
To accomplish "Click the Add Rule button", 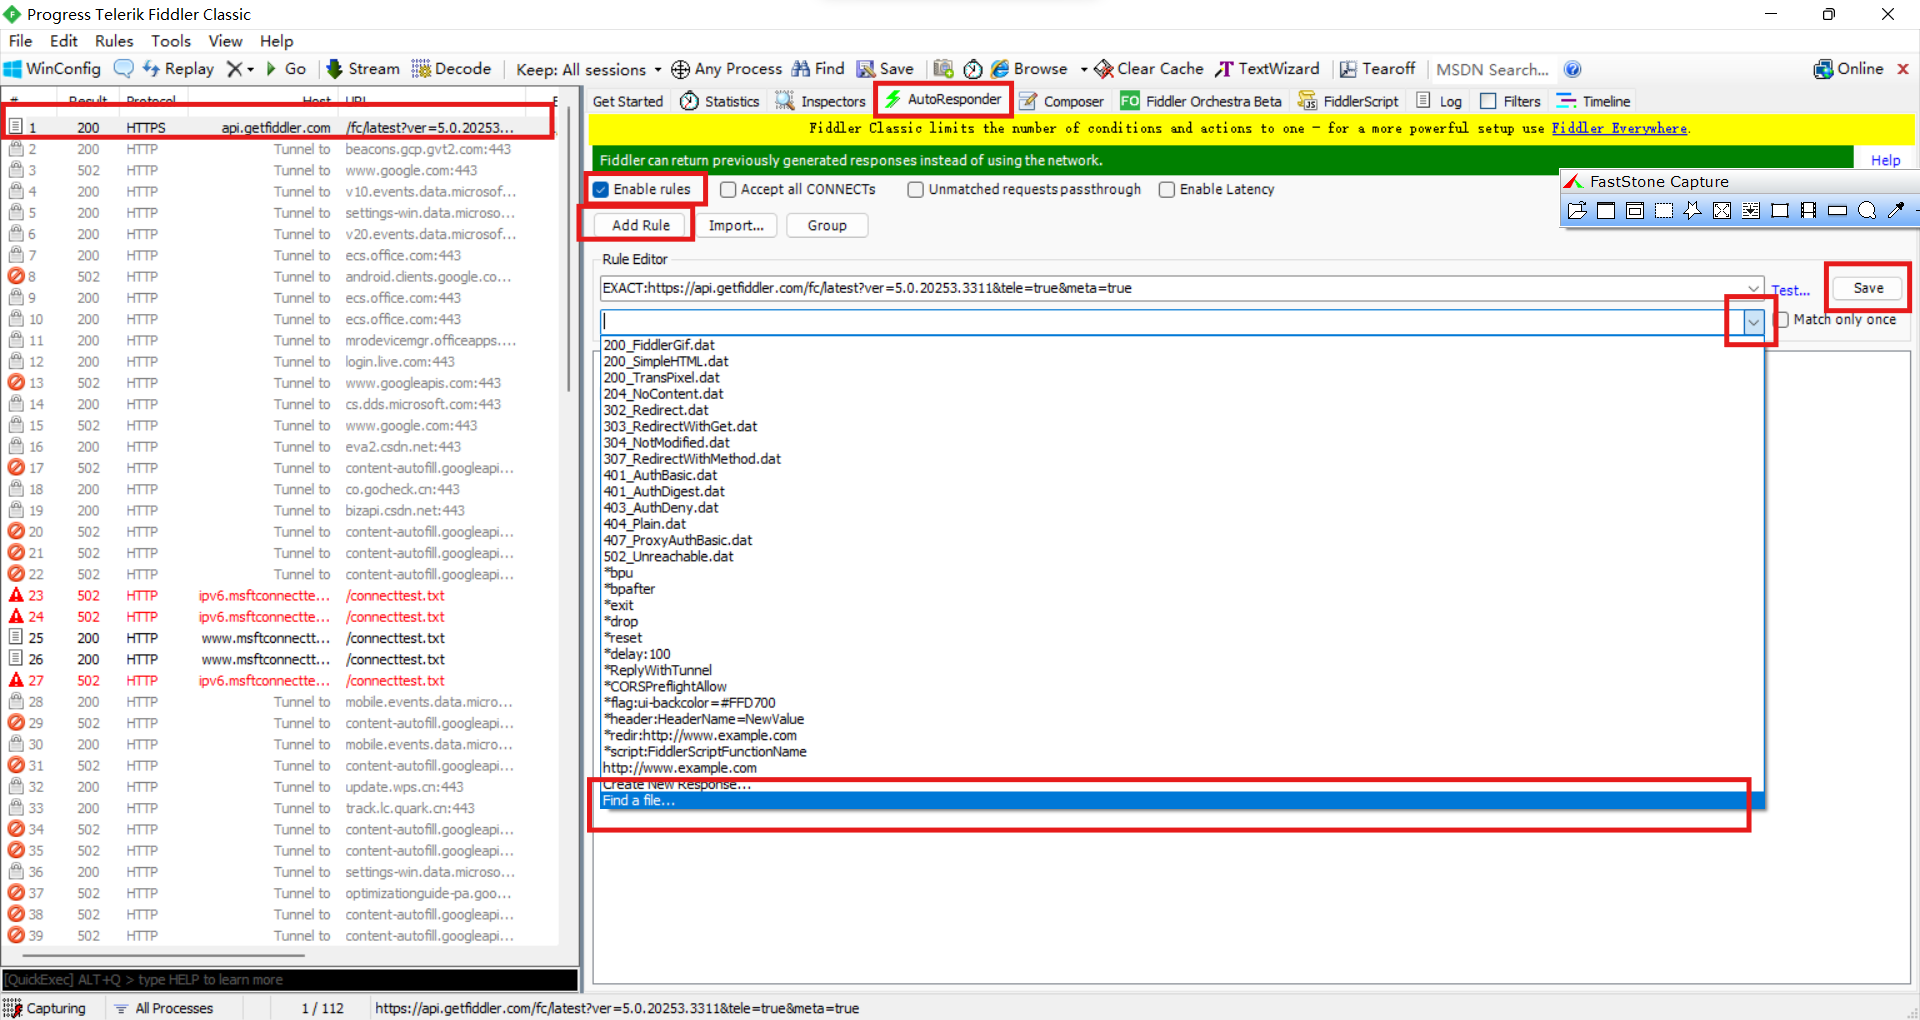I will click(641, 225).
